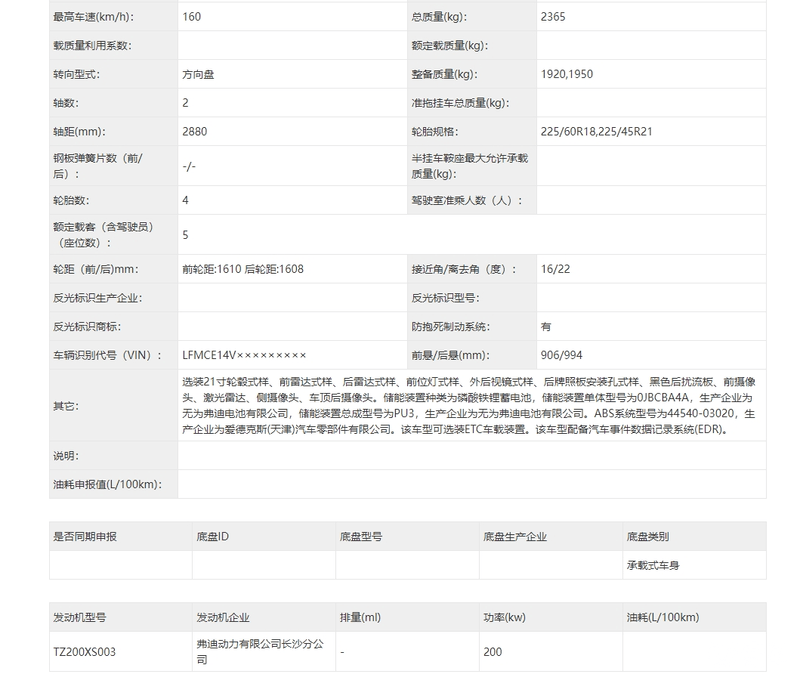This screenshot has height=678, width=800.
Task: Select the wheelbase value 2880
Action: (x=194, y=132)
